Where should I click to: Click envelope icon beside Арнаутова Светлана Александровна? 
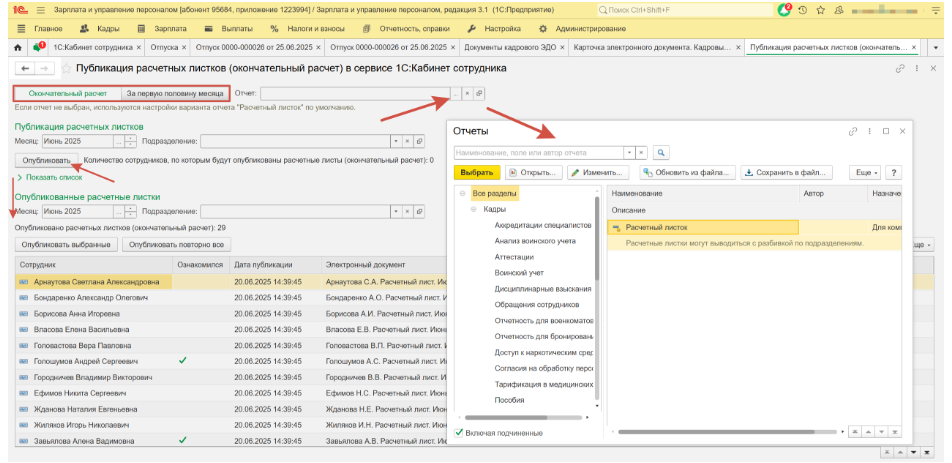[x=24, y=282]
